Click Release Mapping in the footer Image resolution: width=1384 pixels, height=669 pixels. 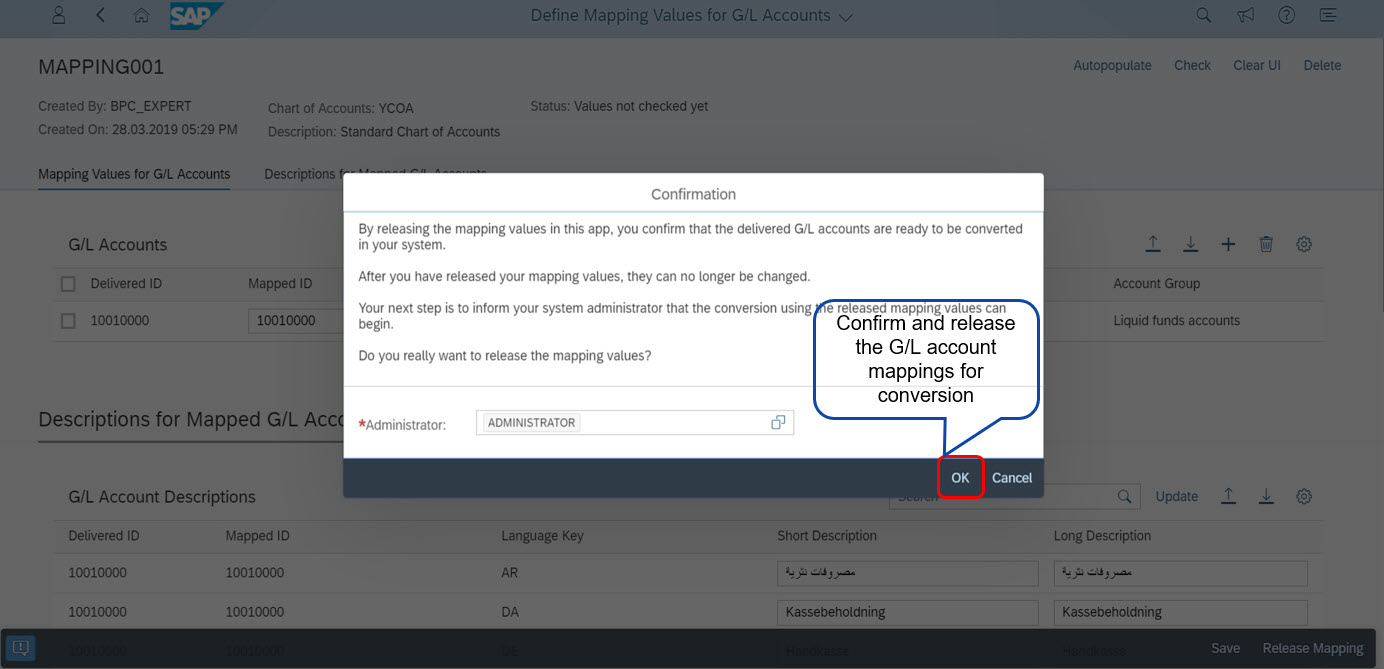[1313, 648]
